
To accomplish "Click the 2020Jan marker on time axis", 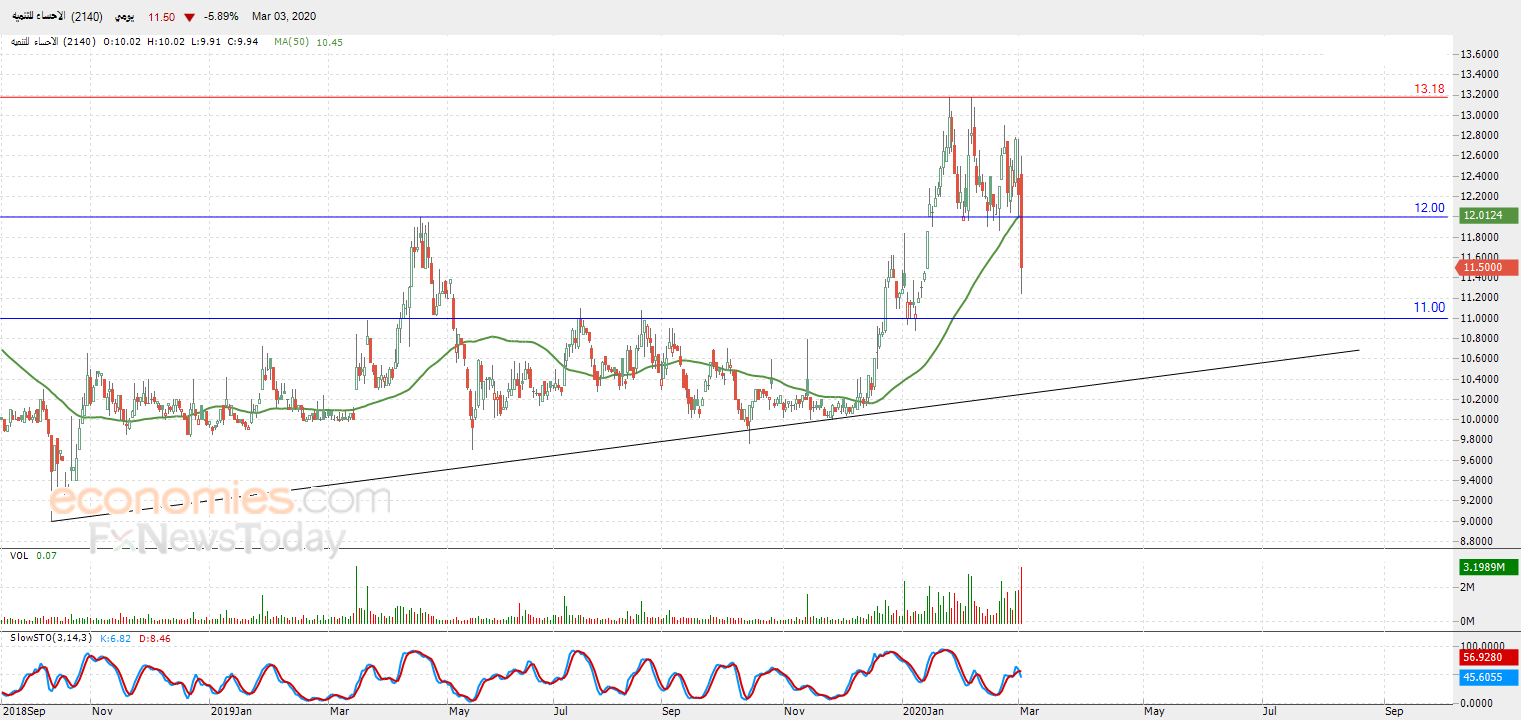I will click(x=923, y=711).
